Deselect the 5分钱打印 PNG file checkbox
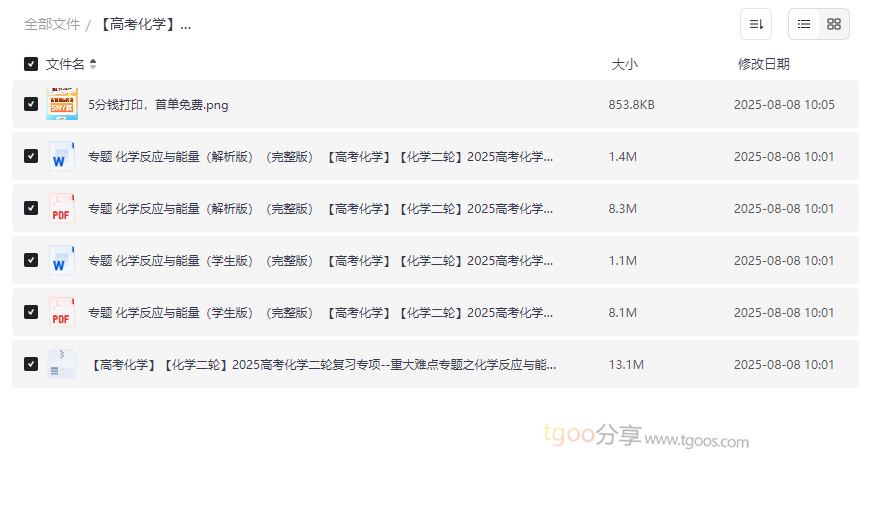Screen dimensions: 874x514 [x=31, y=105]
